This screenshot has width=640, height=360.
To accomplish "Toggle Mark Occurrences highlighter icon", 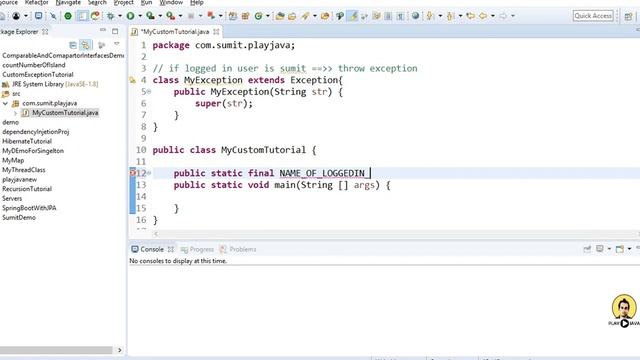I will click(353, 16).
